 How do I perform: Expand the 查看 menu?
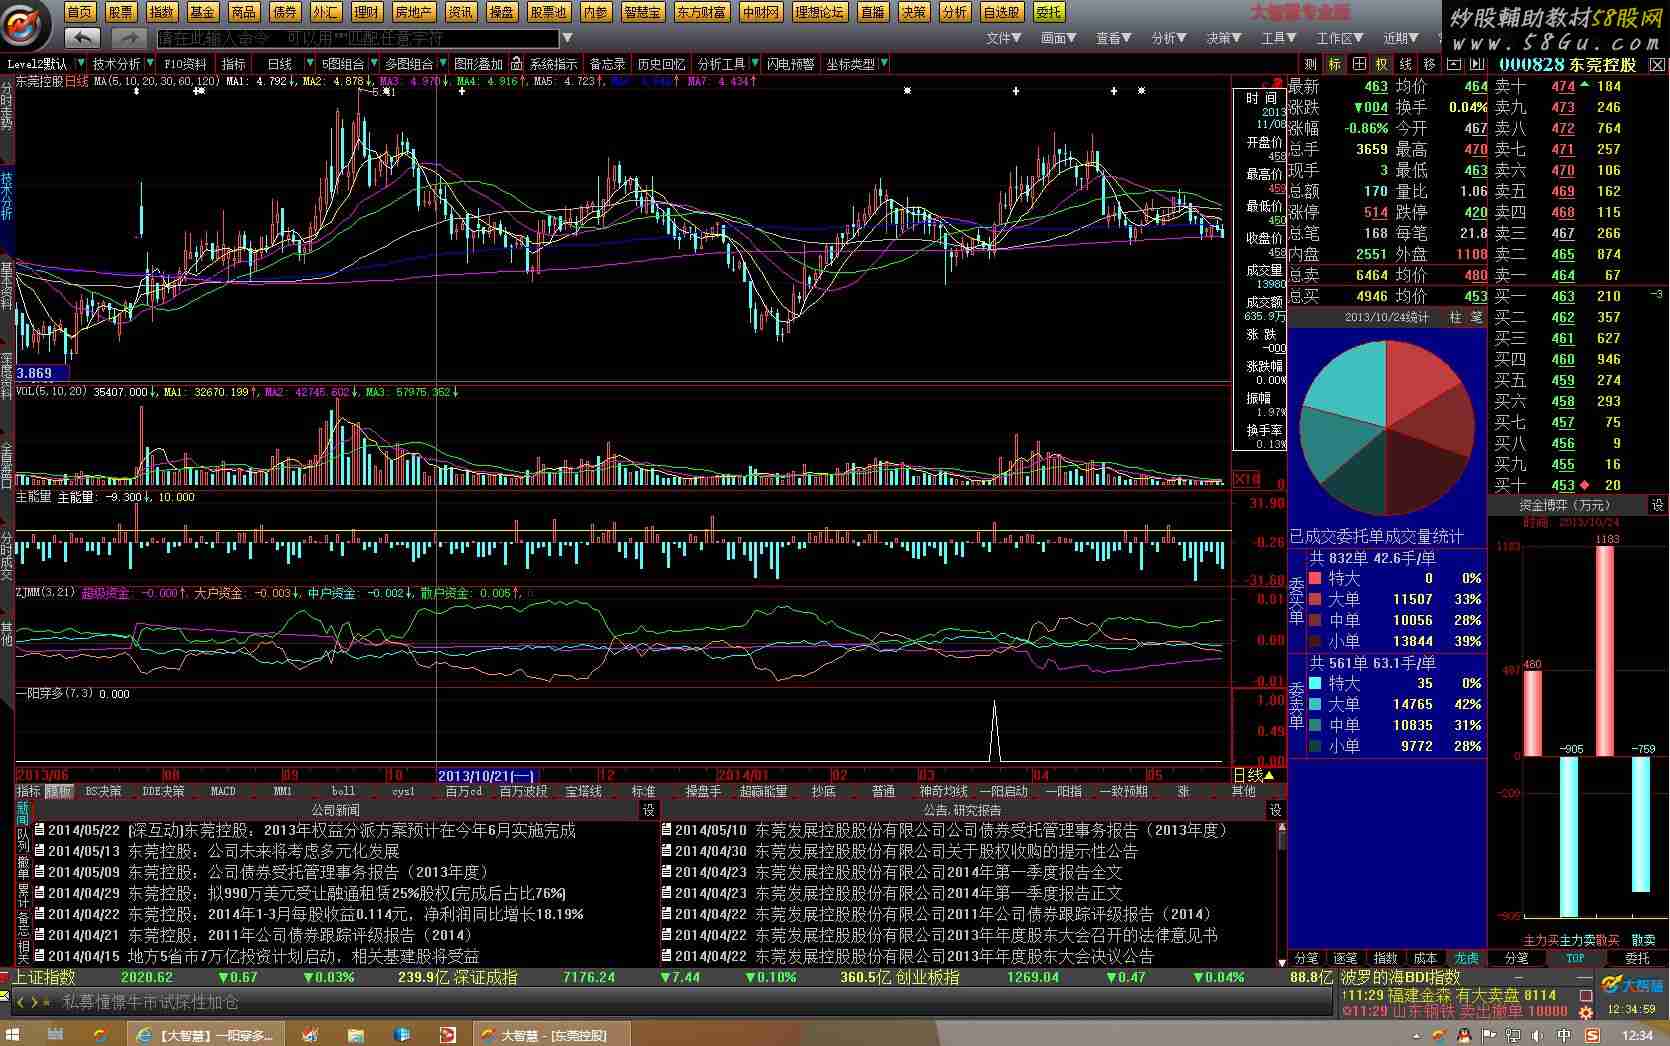pos(1113,38)
